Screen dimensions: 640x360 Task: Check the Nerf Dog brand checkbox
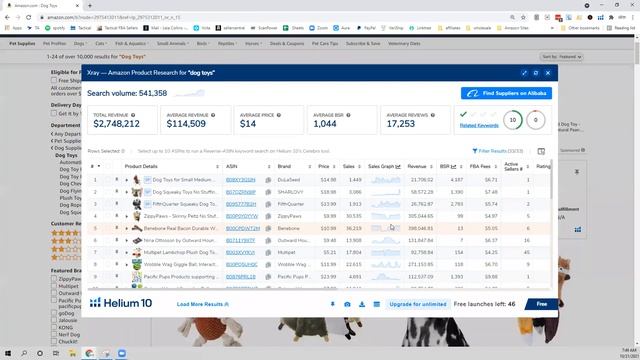[54, 334]
